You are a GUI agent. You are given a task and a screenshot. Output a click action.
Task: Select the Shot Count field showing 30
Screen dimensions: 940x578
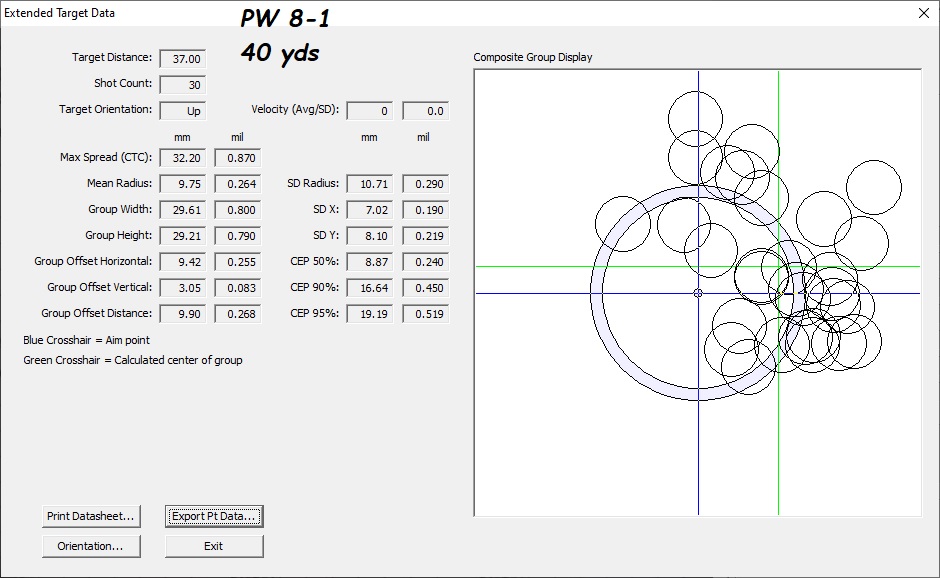(183, 85)
